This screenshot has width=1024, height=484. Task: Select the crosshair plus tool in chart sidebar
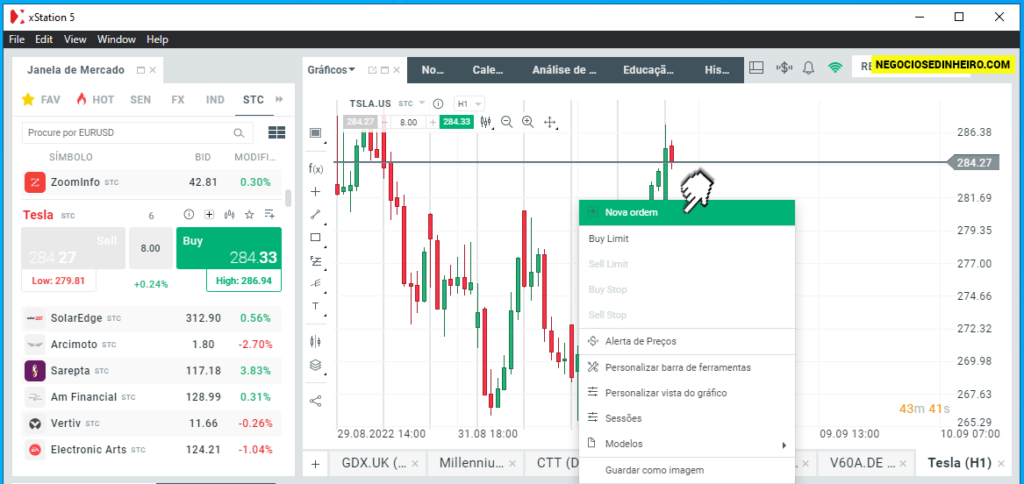tap(315, 191)
